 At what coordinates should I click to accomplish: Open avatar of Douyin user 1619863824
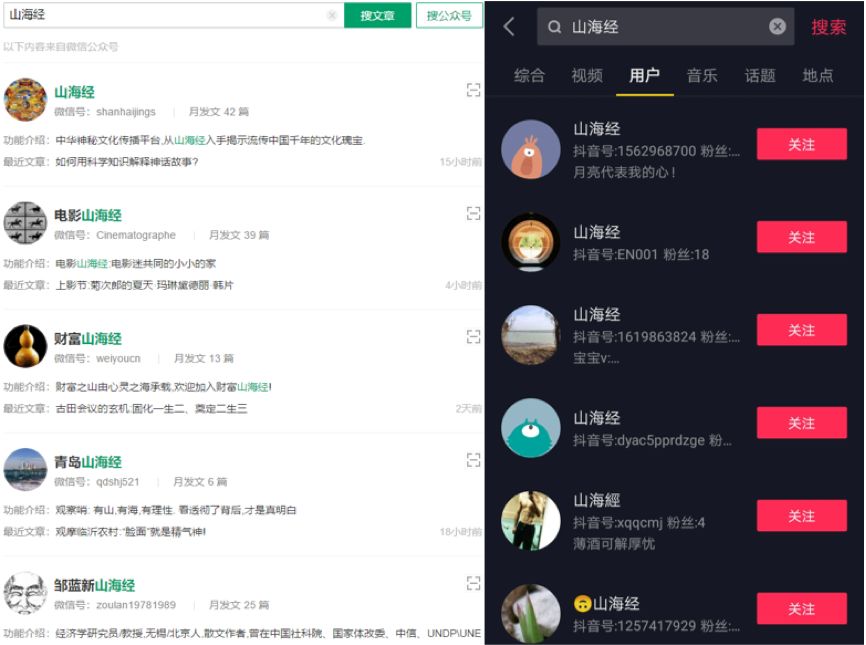tap(531, 335)
